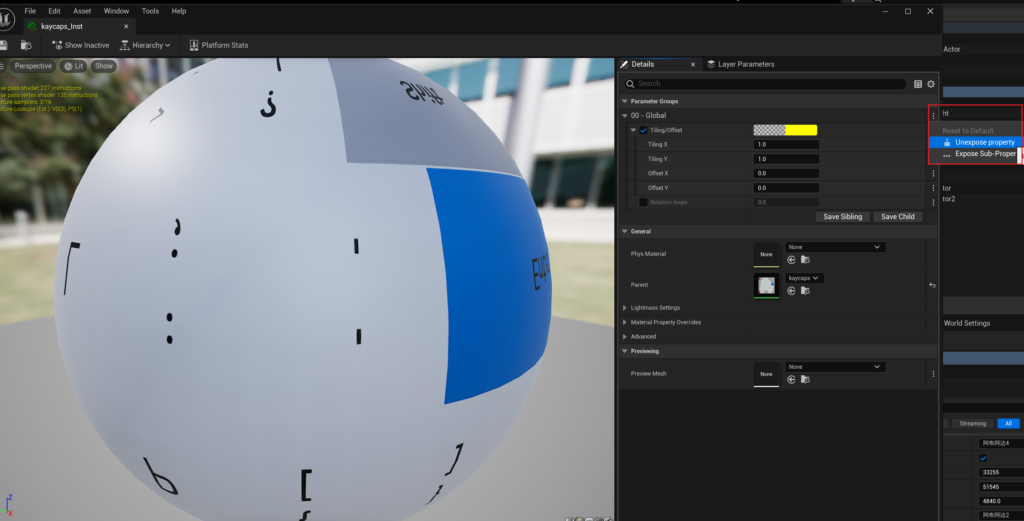Enable the Rotation Angle checkbox
The image size is (1024, 521).
click(643, 202)
